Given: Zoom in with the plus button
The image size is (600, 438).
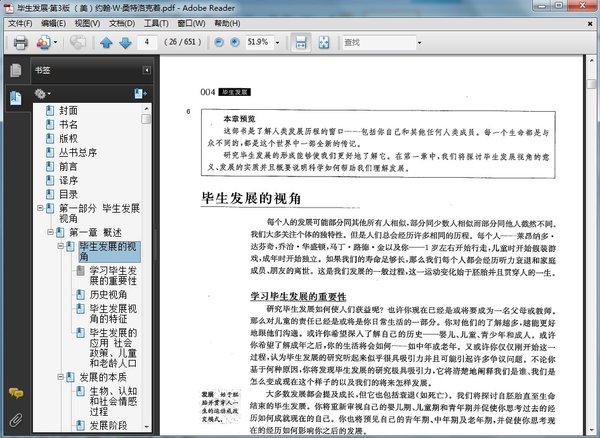Looking at the screenshot, I should 235,42.
